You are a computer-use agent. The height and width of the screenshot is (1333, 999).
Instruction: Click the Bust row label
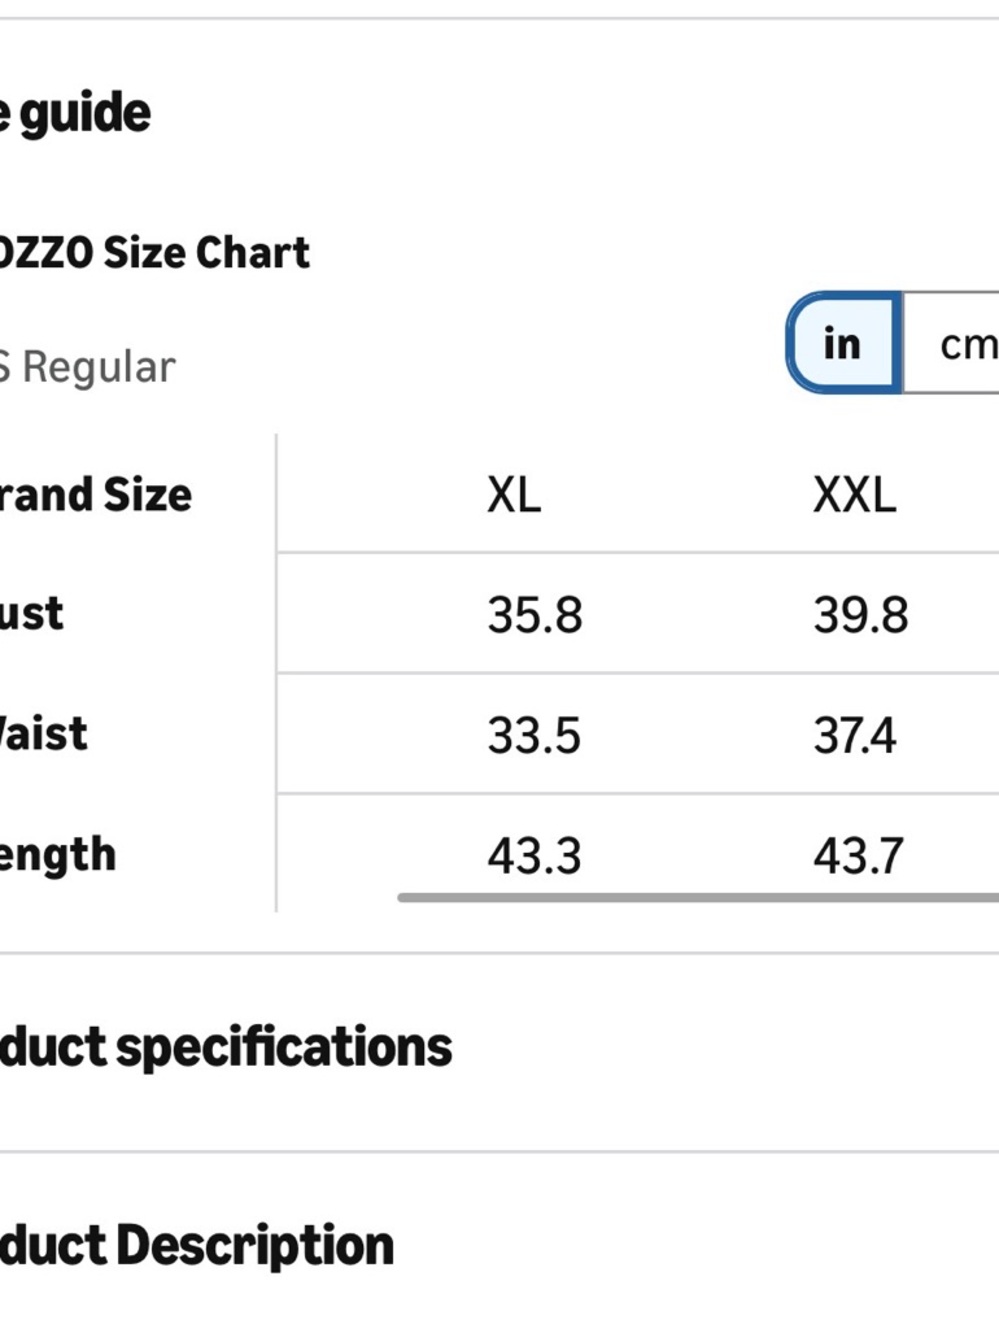coord(31,613)
